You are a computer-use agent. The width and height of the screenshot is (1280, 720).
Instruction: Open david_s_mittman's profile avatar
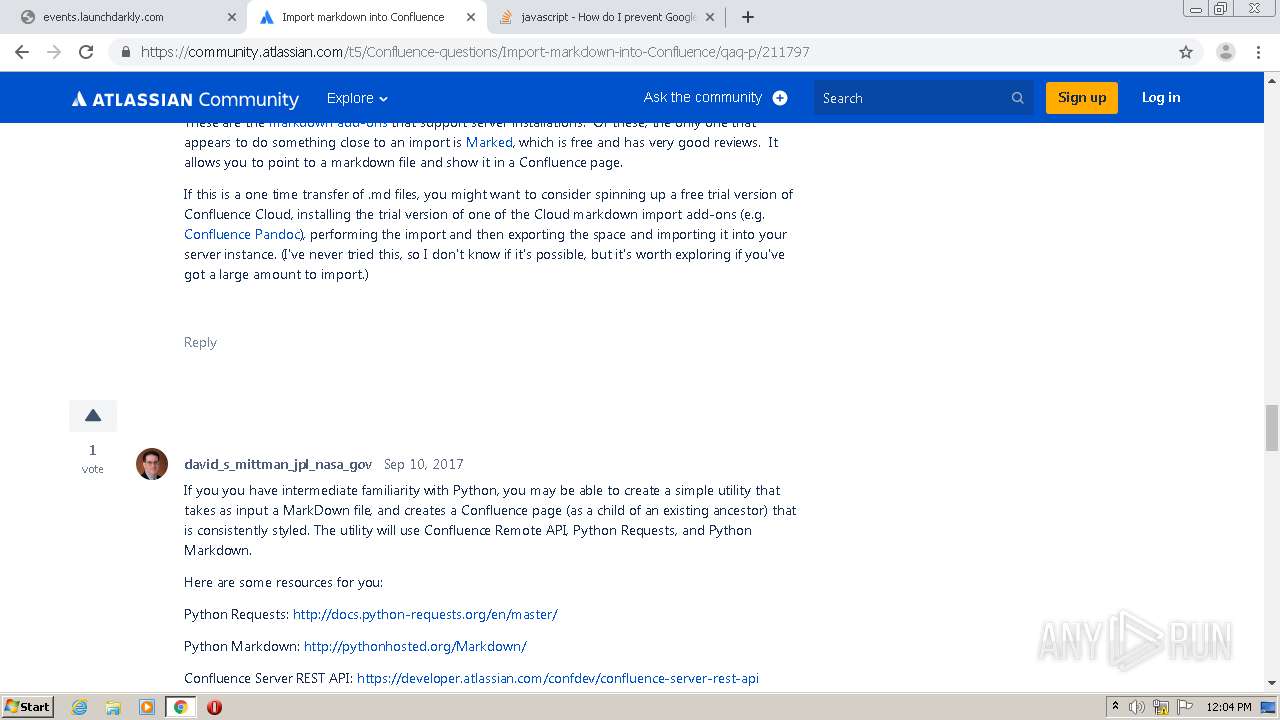pos(152,464)
